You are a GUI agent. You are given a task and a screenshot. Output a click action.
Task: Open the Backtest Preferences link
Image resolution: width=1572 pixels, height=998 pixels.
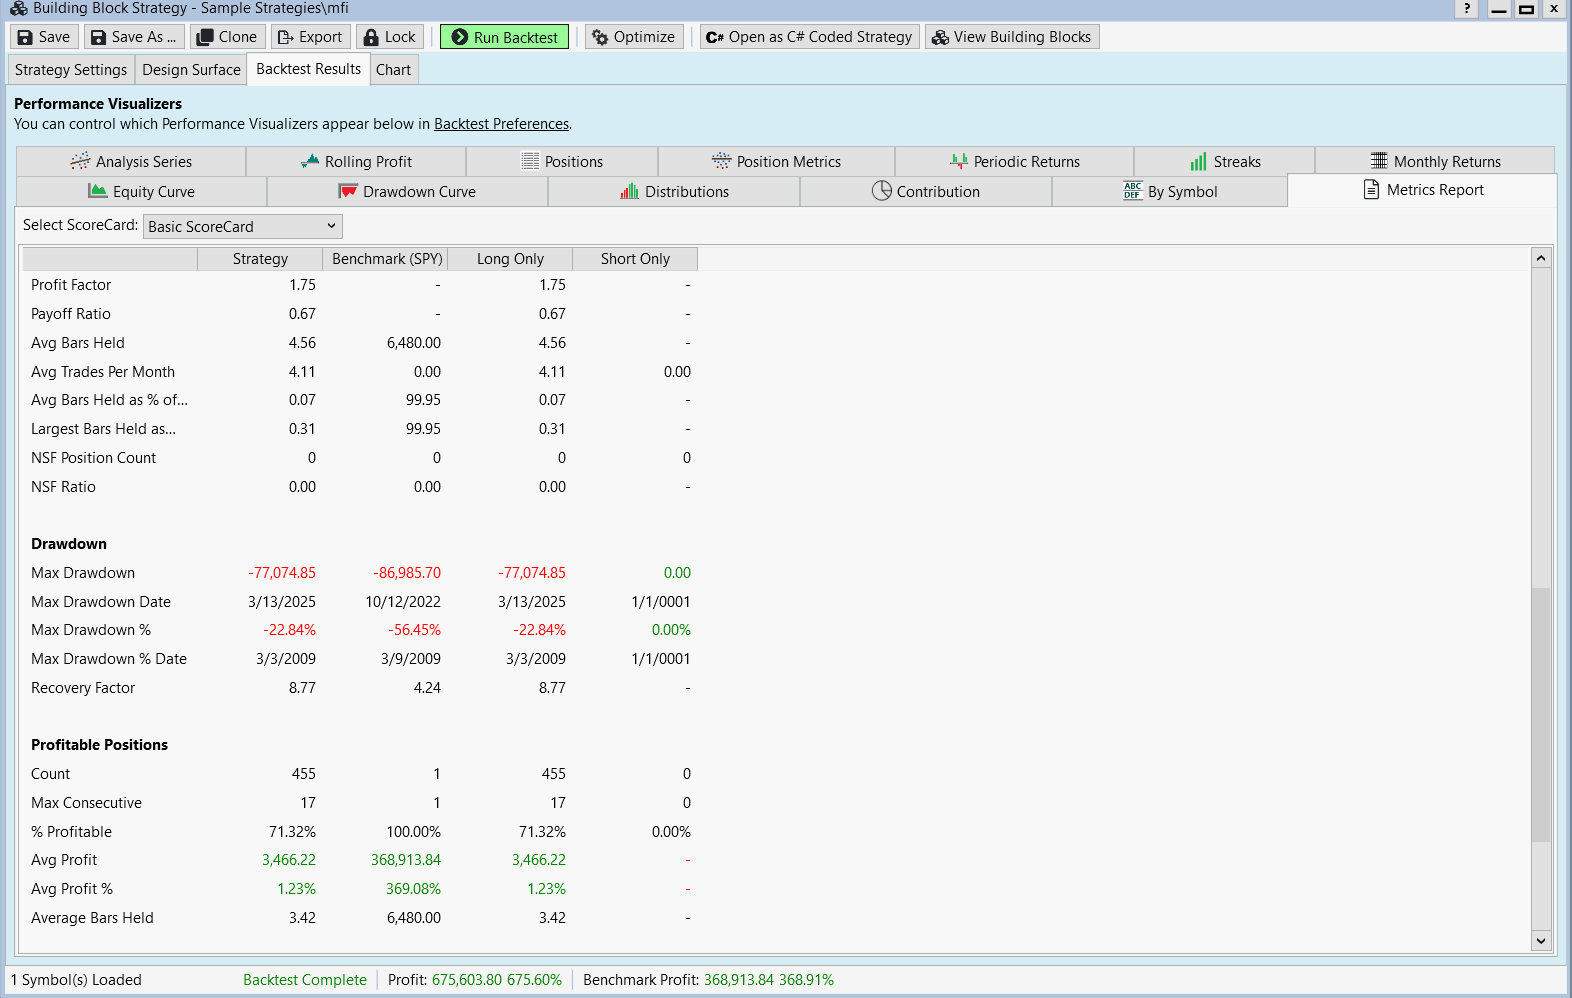pyautogui.click(x=501, y=124)
